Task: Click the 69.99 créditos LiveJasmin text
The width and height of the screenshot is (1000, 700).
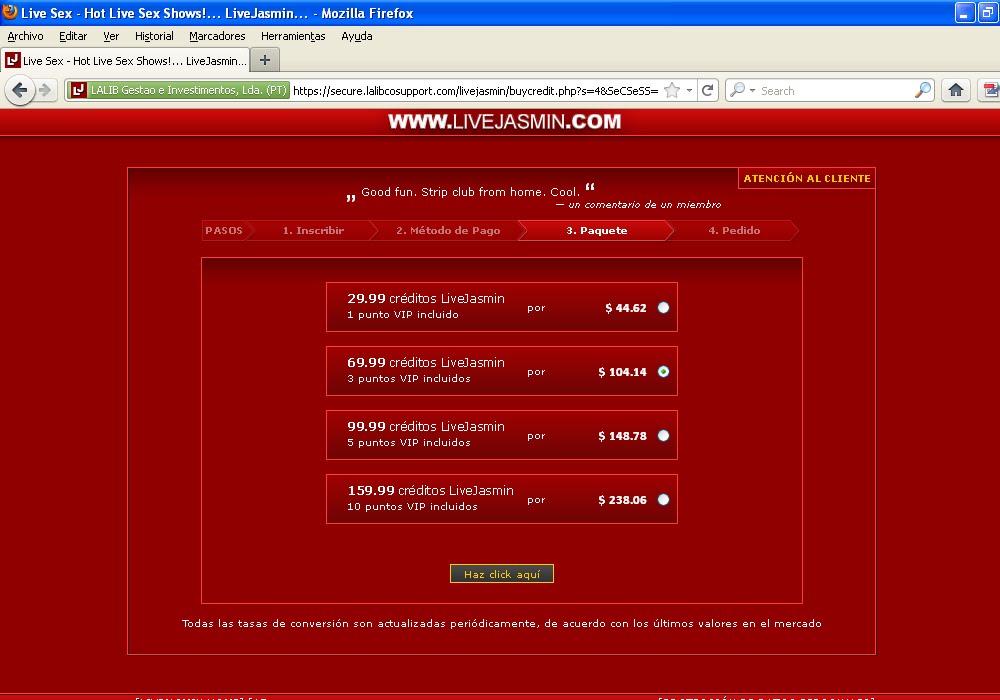Action: 426,362
